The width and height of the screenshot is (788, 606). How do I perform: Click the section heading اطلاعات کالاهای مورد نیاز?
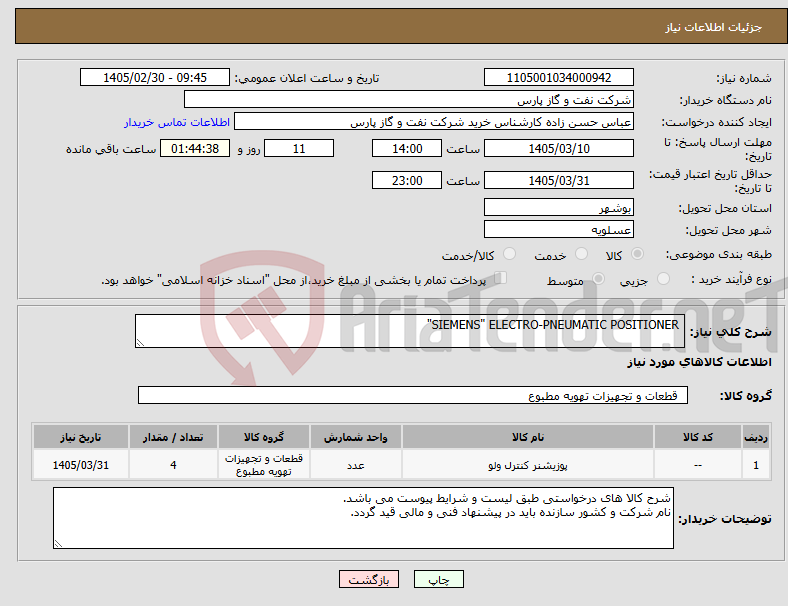pyautogui.click(x=699, y=362)
